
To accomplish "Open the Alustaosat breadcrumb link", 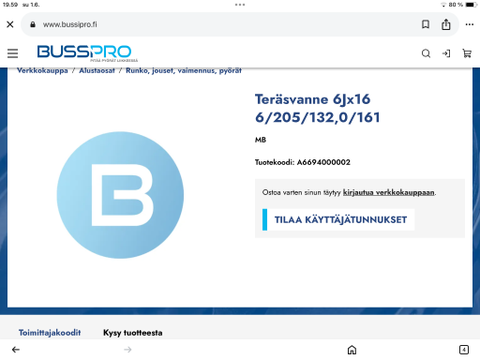I will [x=97, y=71].
